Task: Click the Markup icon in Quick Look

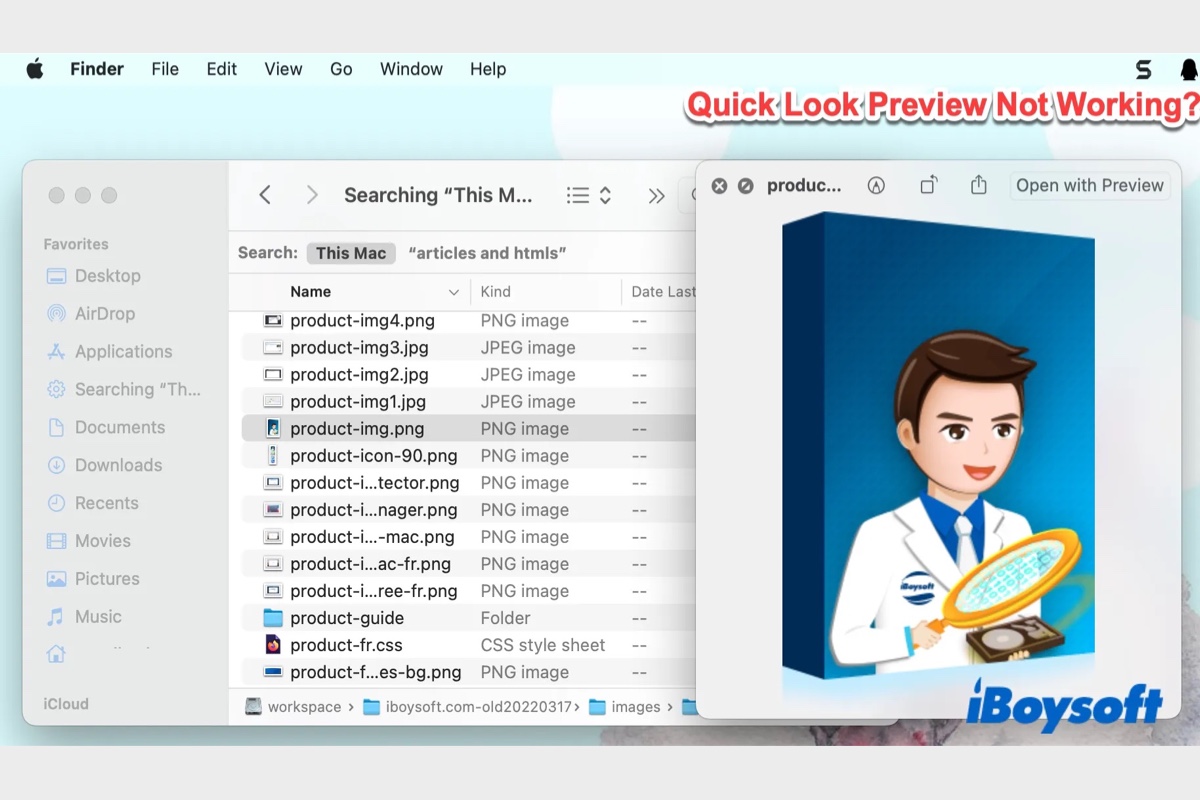Action: click(876, 186)
